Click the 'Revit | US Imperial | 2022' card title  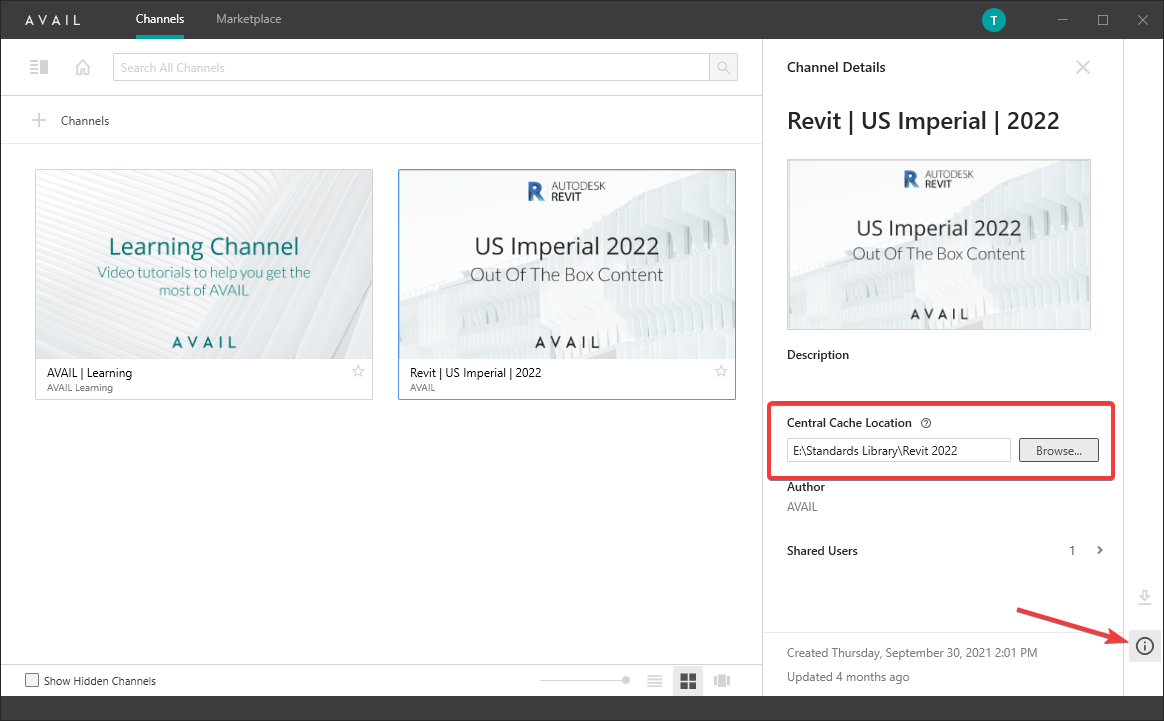[475, 373]
